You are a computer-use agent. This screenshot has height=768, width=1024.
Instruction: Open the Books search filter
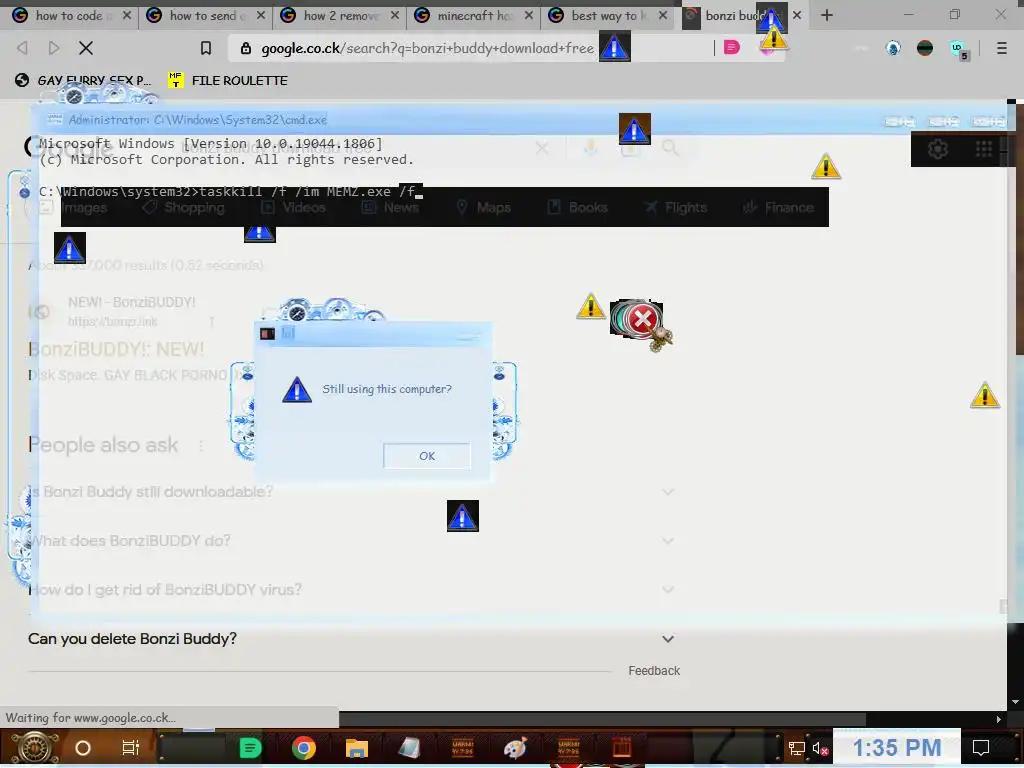(578, 208)
